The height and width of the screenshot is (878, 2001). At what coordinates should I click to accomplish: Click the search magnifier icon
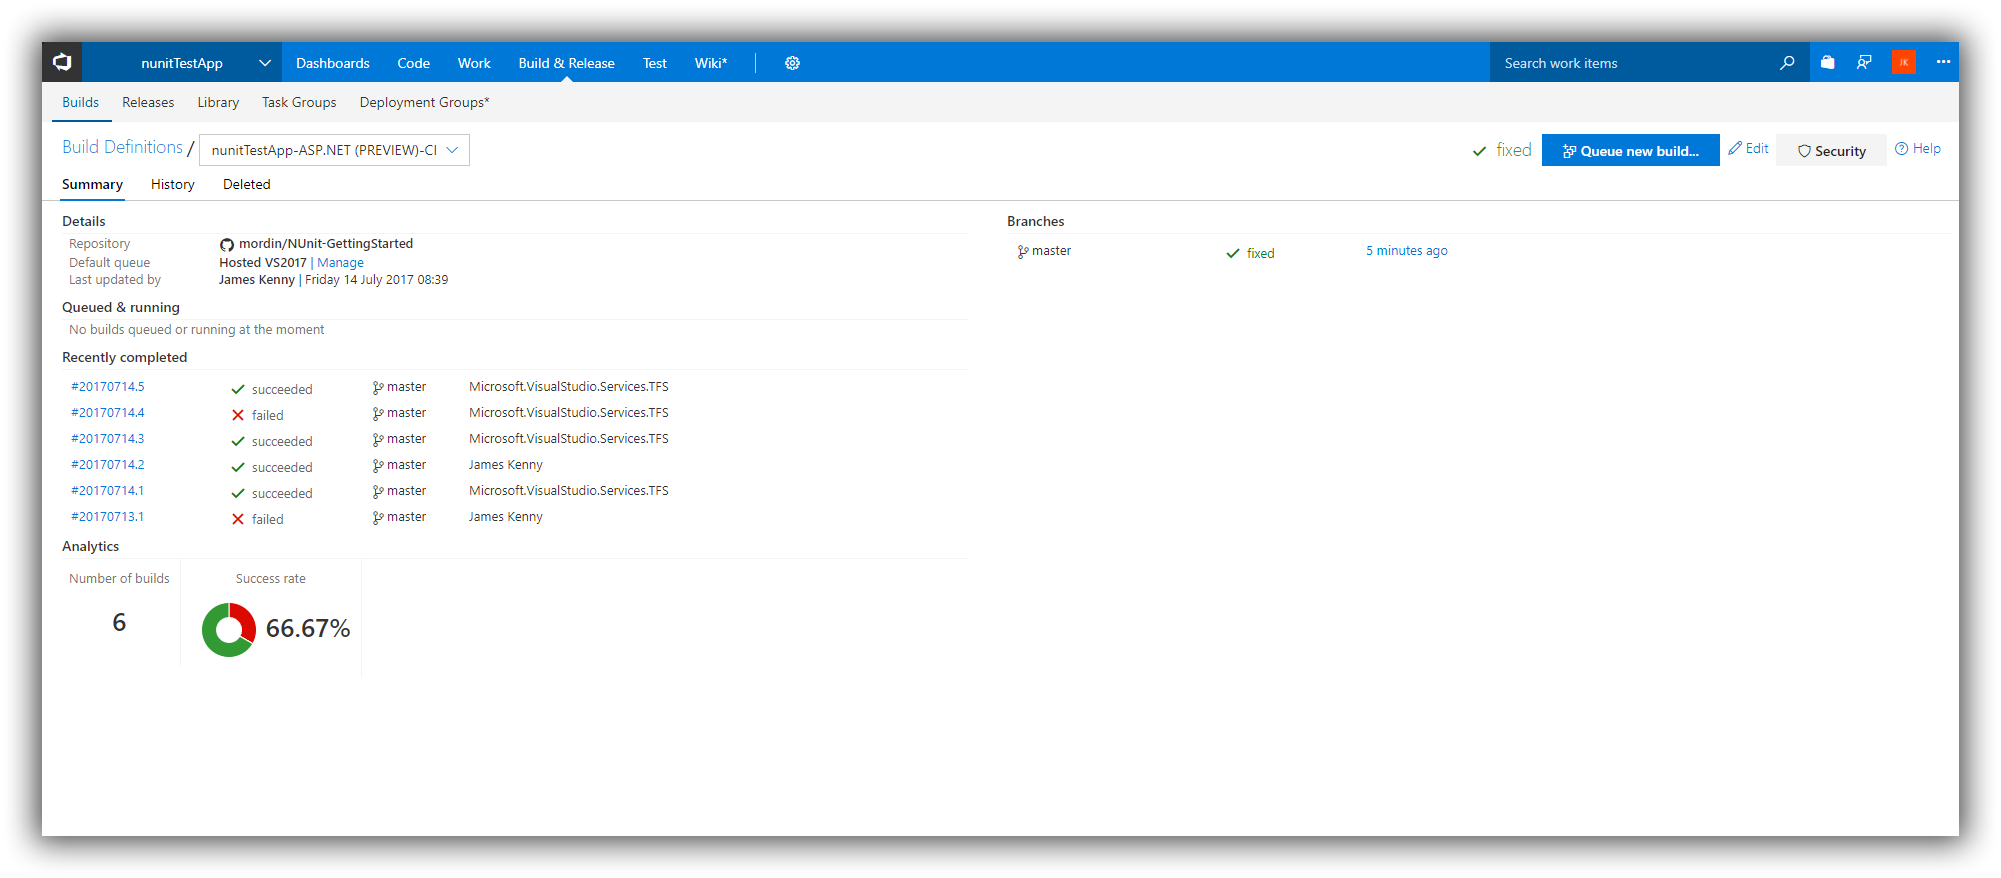(x=1787, y=63)
